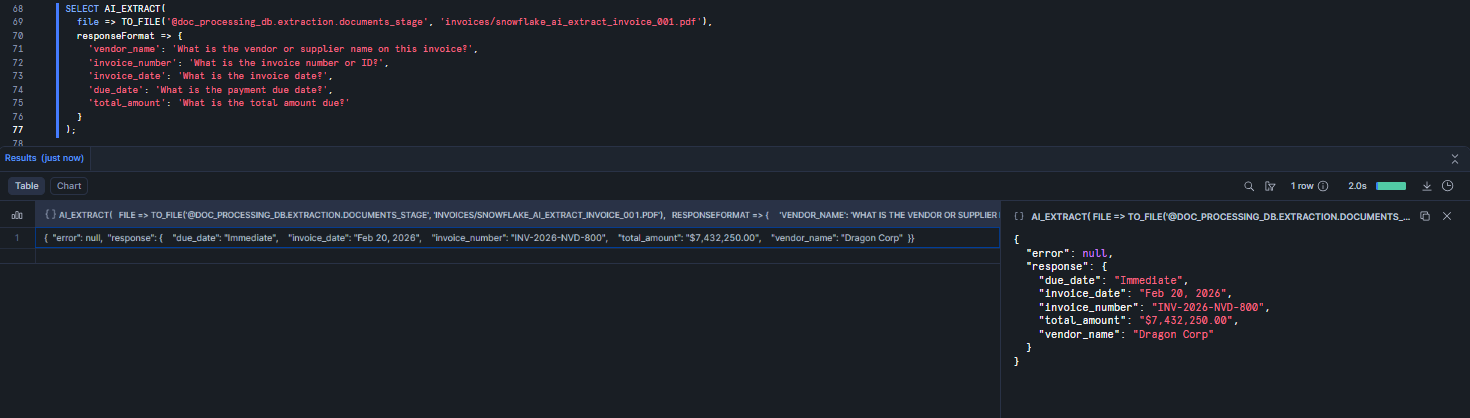Copy the cell JSON with the copy icon
Viewport: 1470px width, 418px height.
point(1425,215)
